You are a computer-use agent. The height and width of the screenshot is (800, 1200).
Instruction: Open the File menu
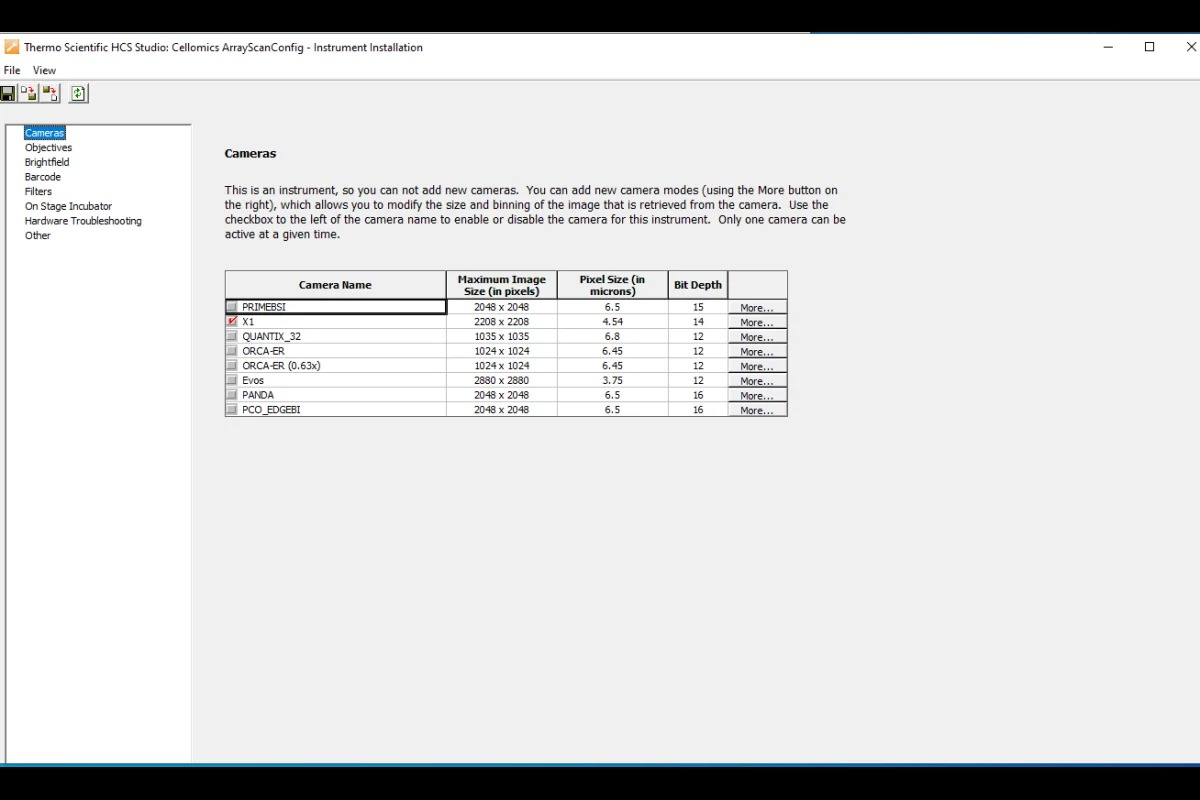pos(12,71)
